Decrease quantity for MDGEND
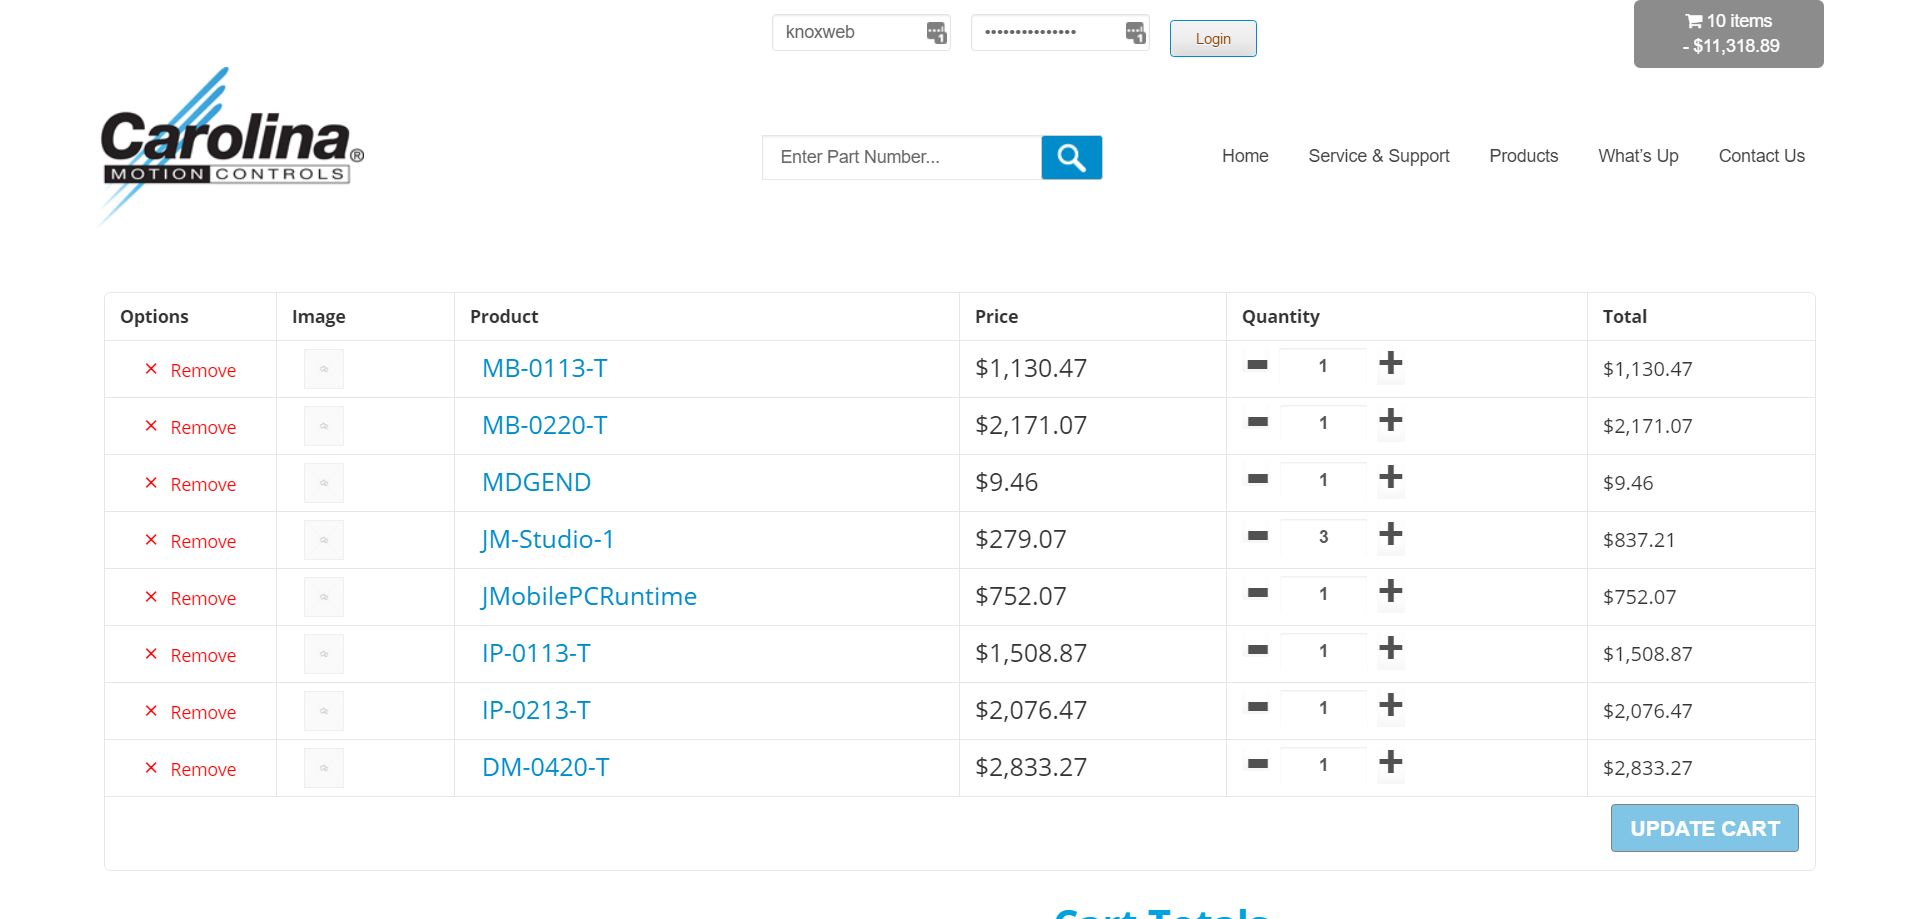 pyautogui.click(x=1257, y=479)
